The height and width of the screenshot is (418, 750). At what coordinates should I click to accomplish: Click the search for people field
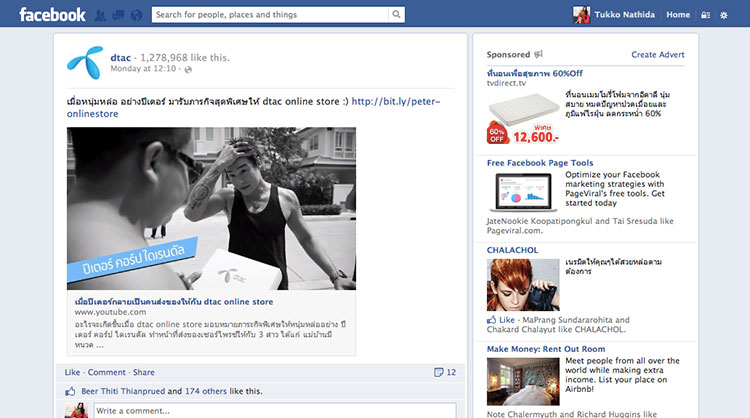tap(270, 14)
